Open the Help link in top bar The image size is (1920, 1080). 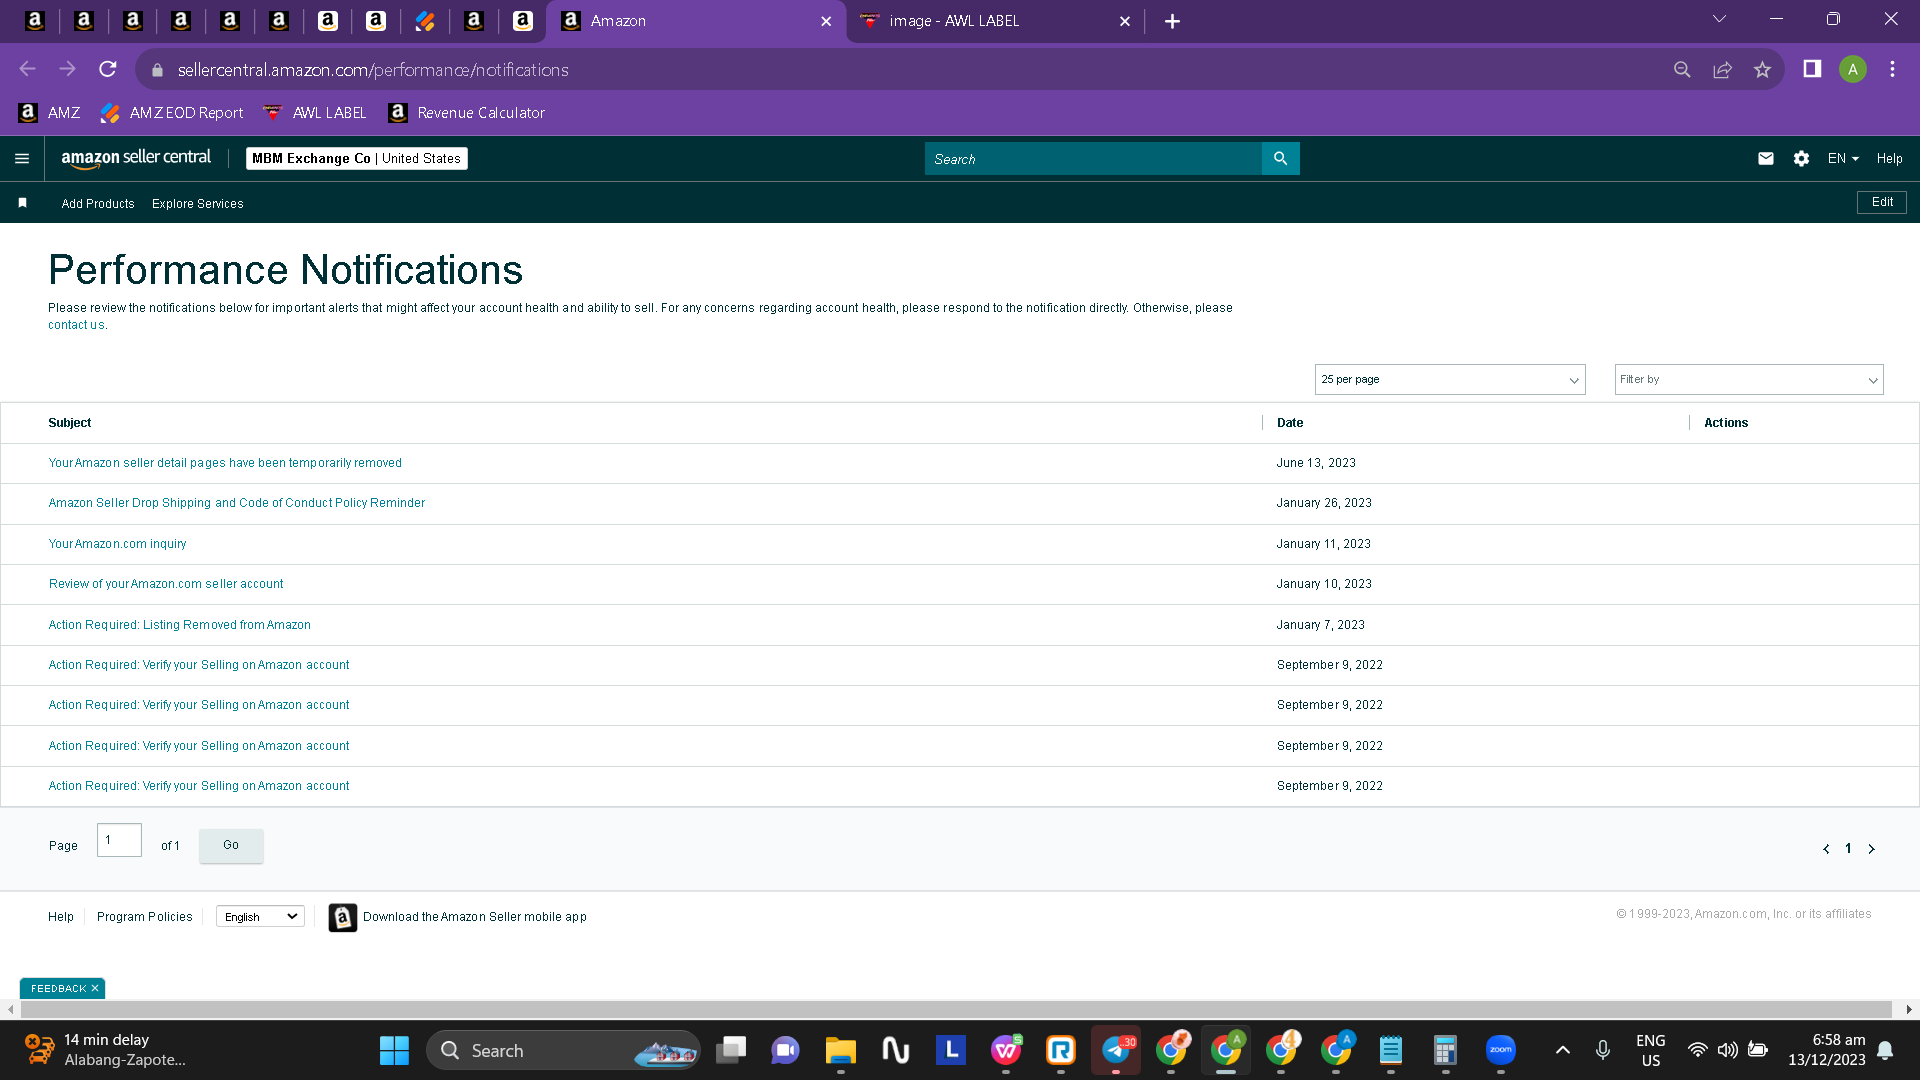1890,159
